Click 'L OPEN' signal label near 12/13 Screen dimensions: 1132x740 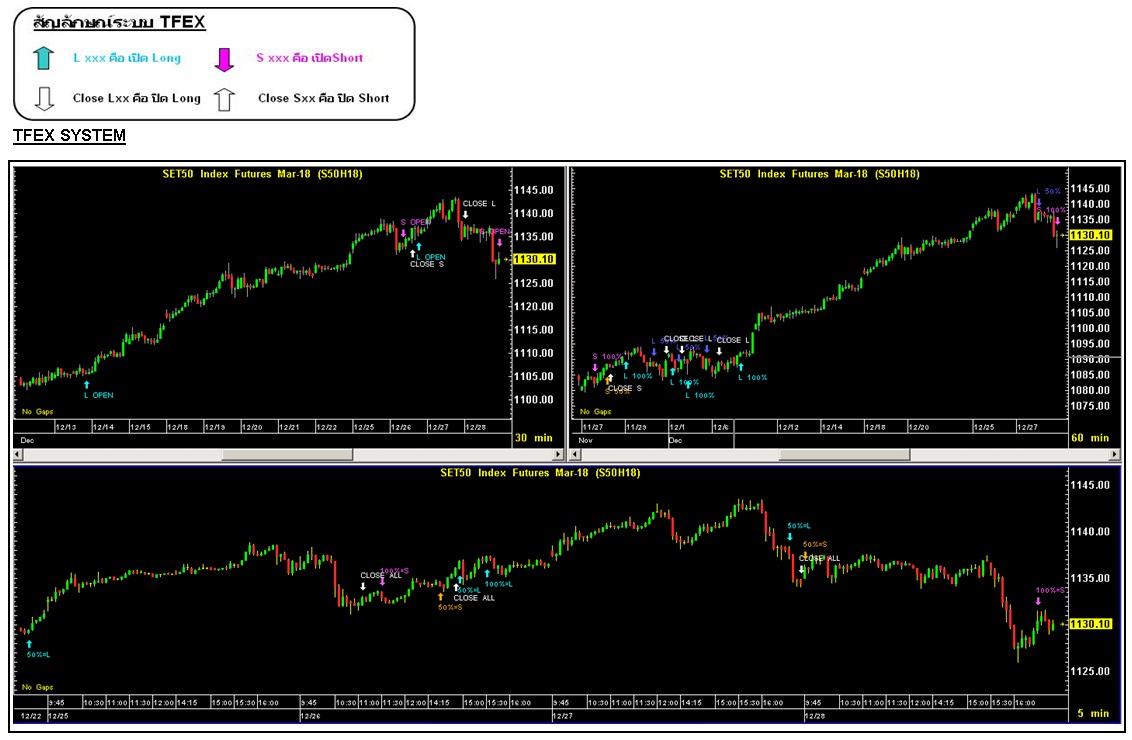[98, 396]
